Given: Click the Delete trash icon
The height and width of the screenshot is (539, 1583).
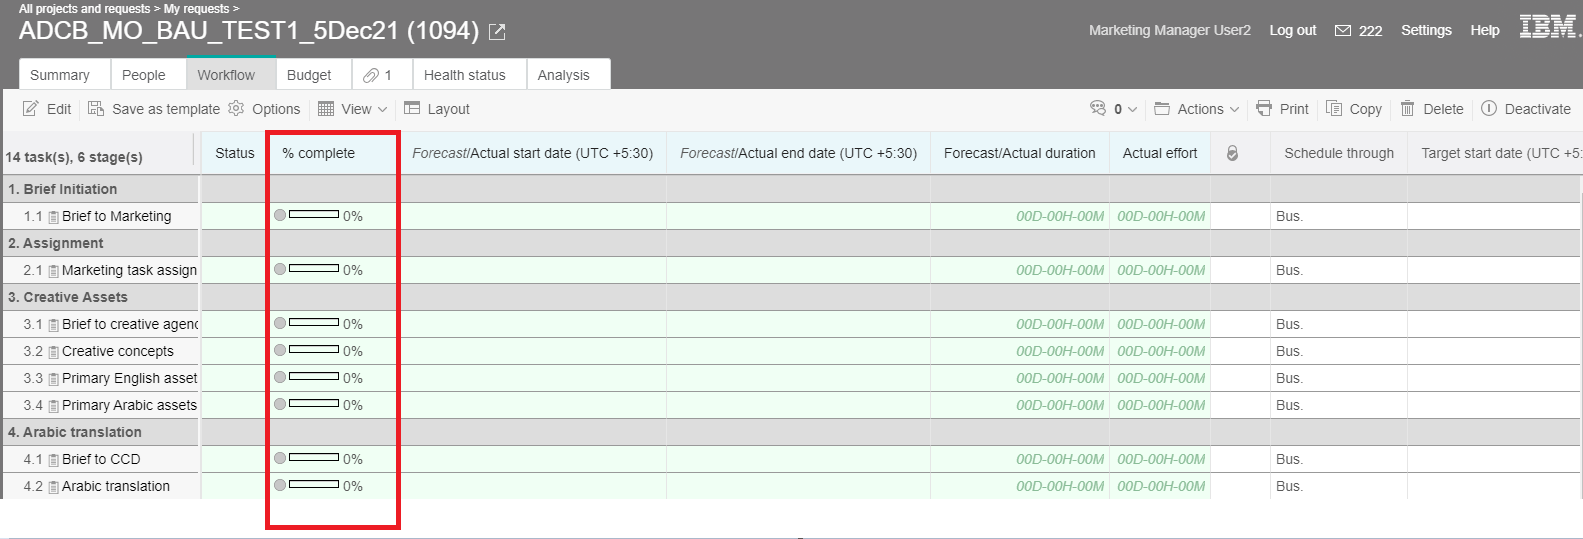Looking at the screenshot, I should pyautogui.click(x=1407, y=109).
